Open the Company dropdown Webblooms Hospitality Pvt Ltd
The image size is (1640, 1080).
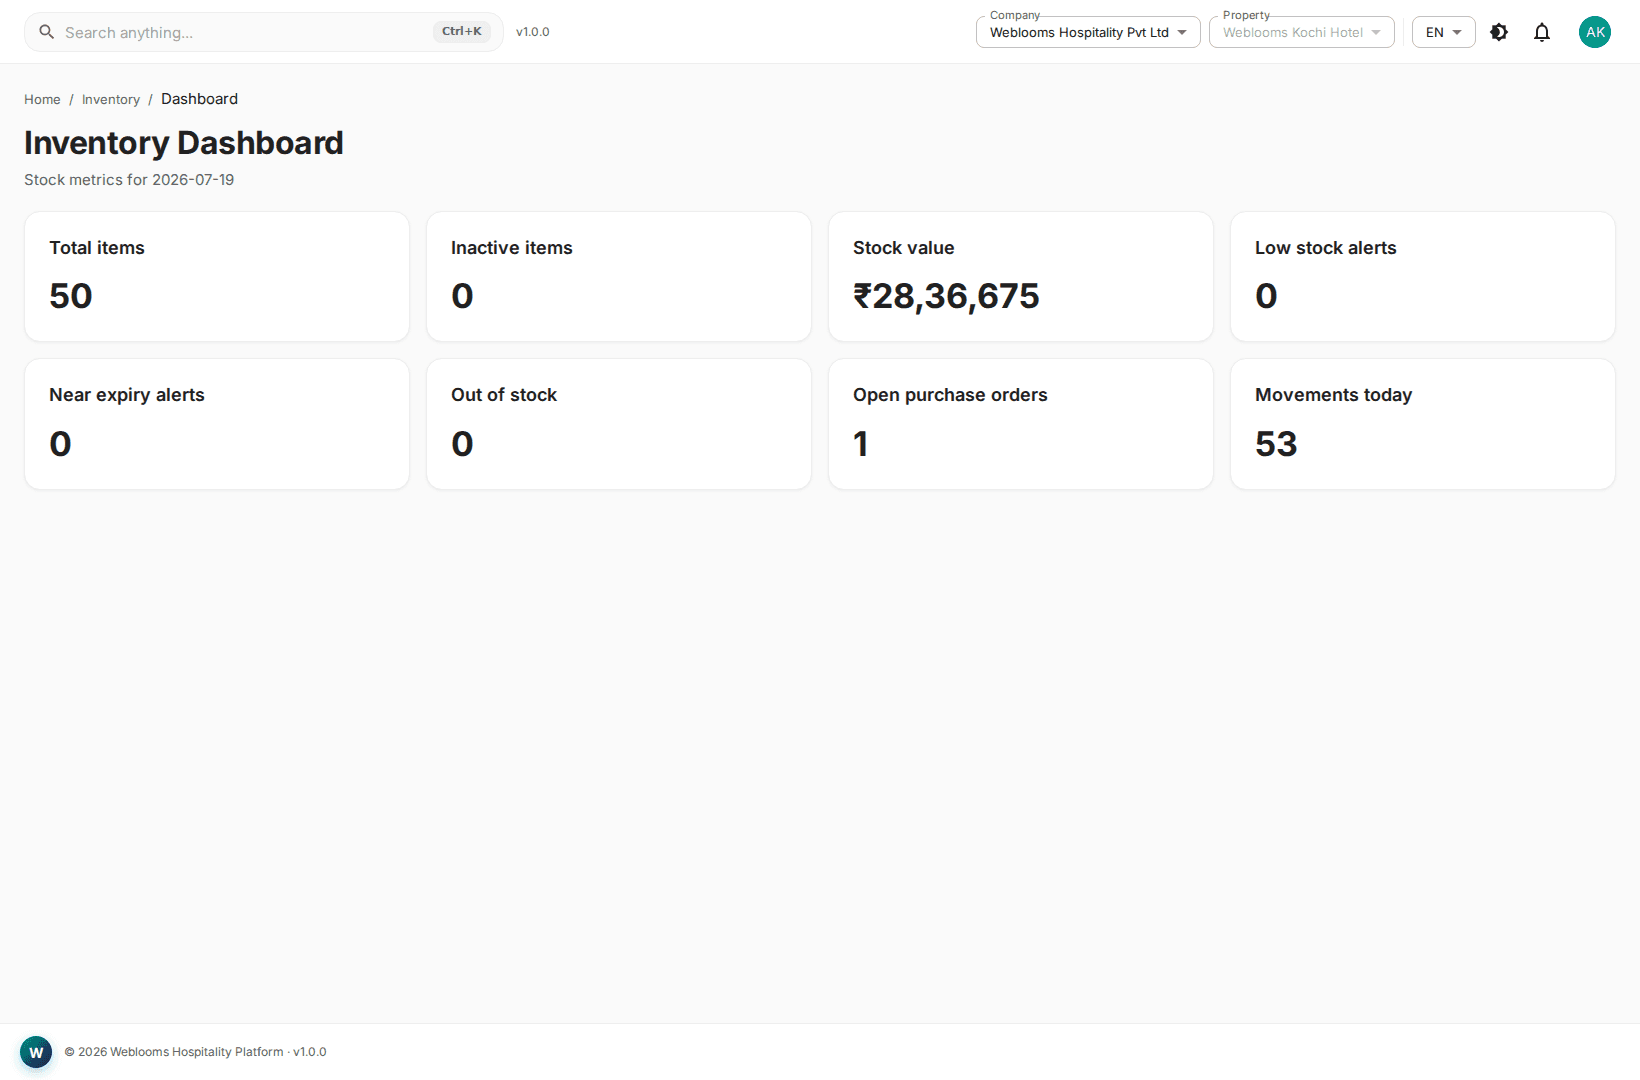coord(1088,32)
